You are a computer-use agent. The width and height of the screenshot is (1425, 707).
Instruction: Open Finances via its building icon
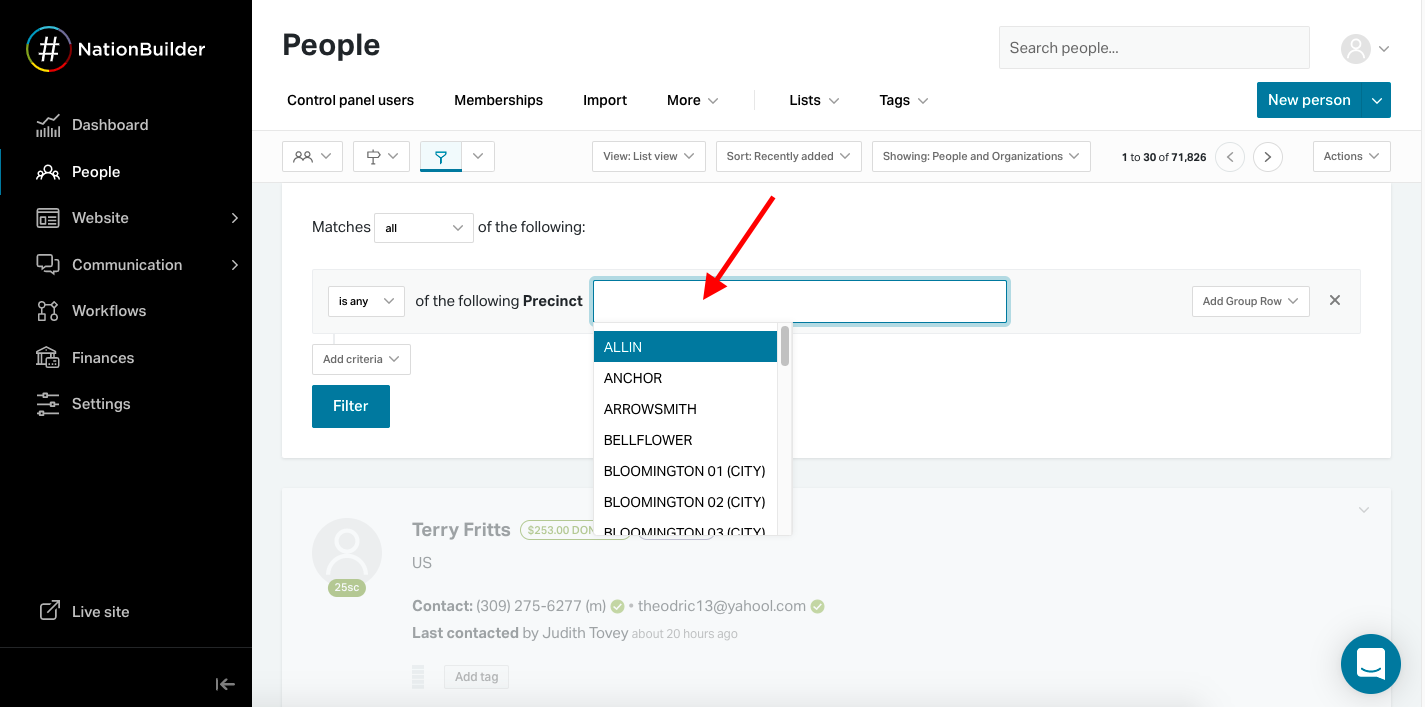(x=48, y=358)
